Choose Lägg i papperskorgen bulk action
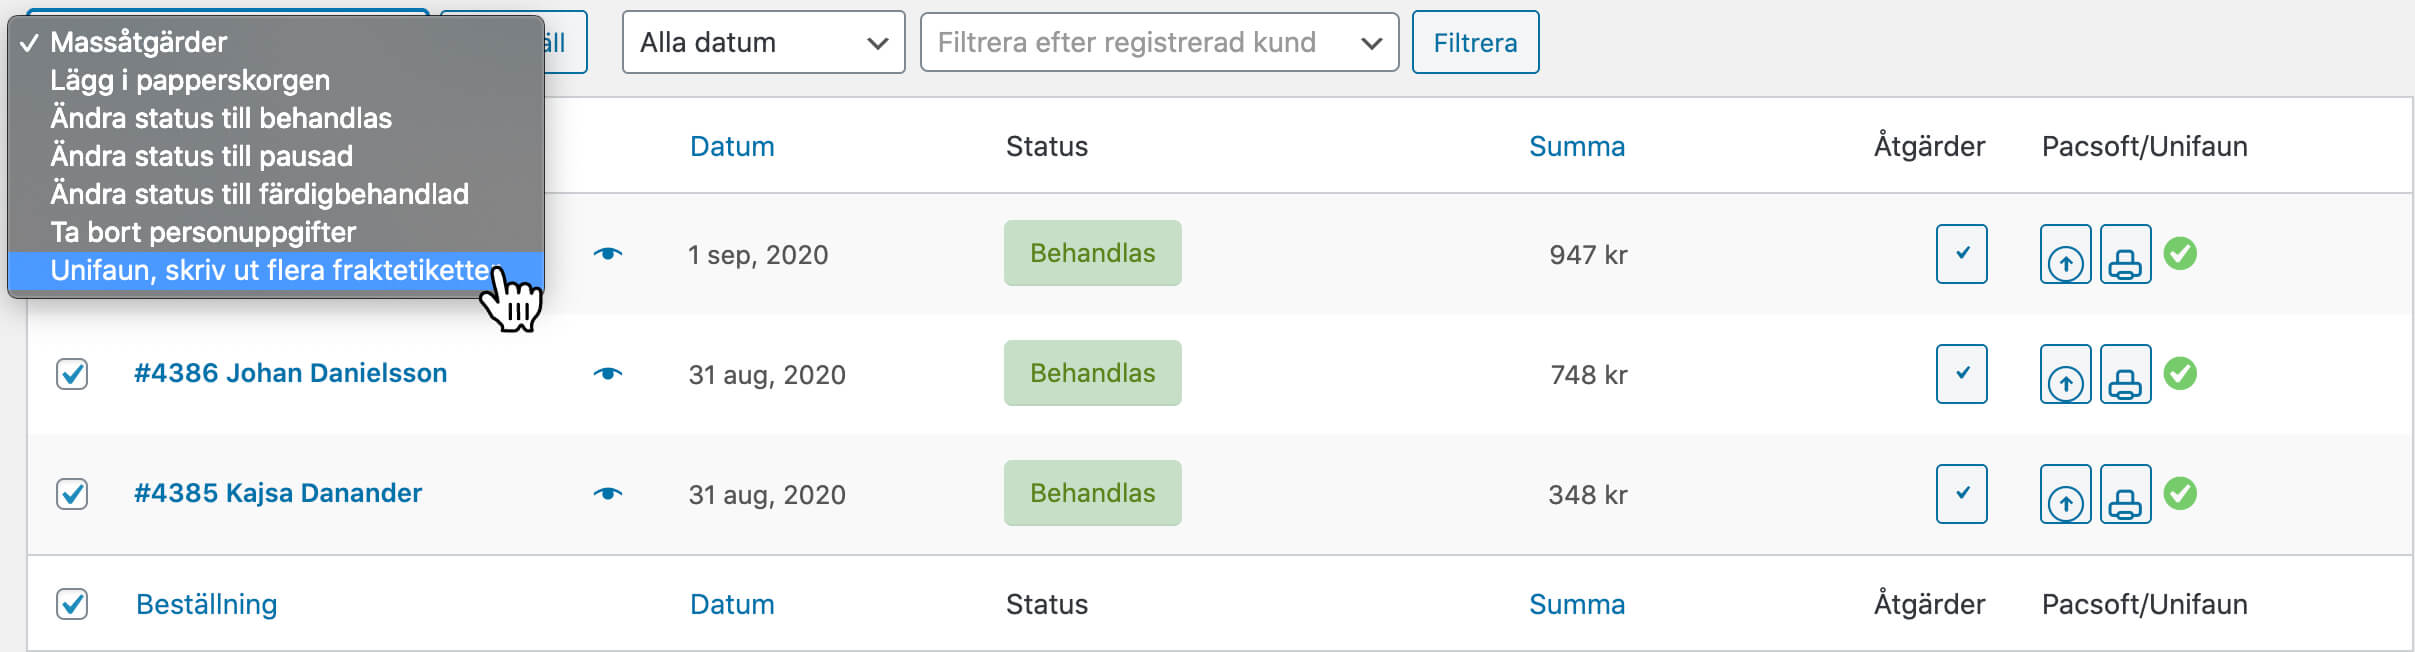The width and height of the screenshot is (2415, 652). coord(190,80)
